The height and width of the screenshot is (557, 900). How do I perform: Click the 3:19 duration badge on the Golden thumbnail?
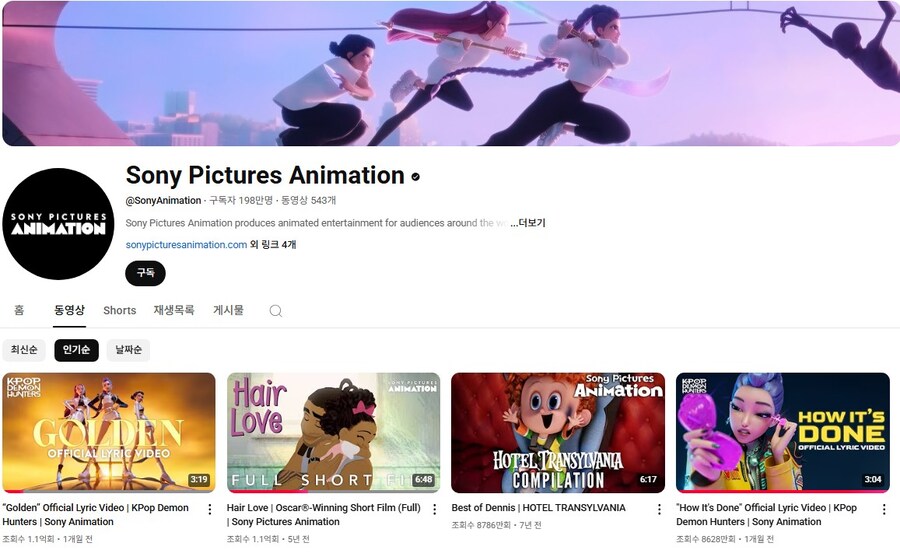pos(199,479)
